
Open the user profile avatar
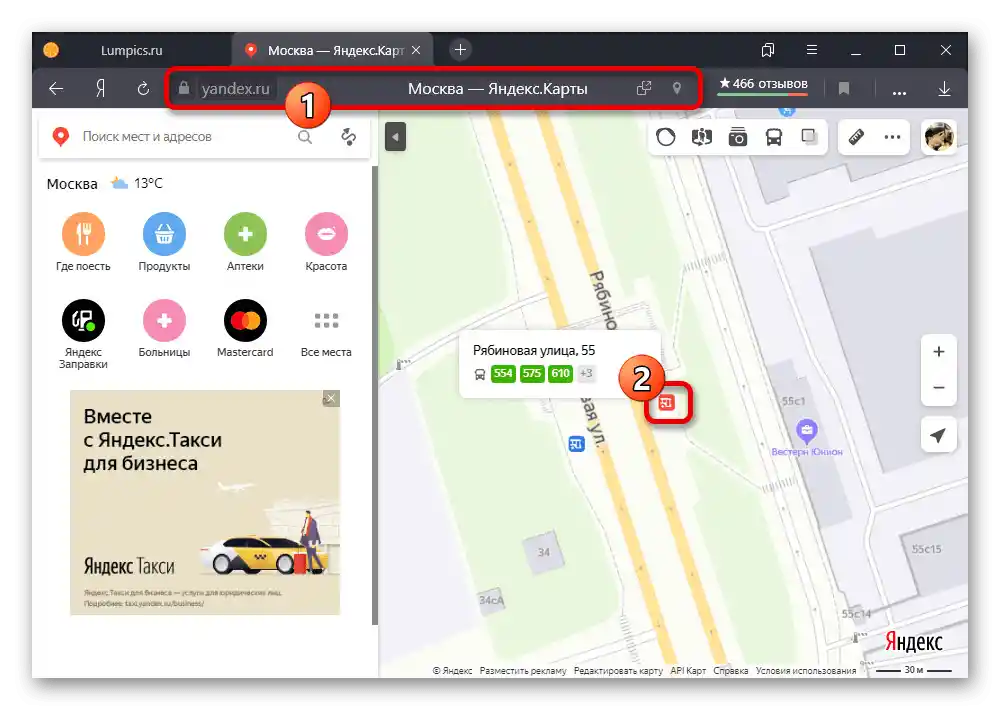pyautogui.click(x=939, y=137)
